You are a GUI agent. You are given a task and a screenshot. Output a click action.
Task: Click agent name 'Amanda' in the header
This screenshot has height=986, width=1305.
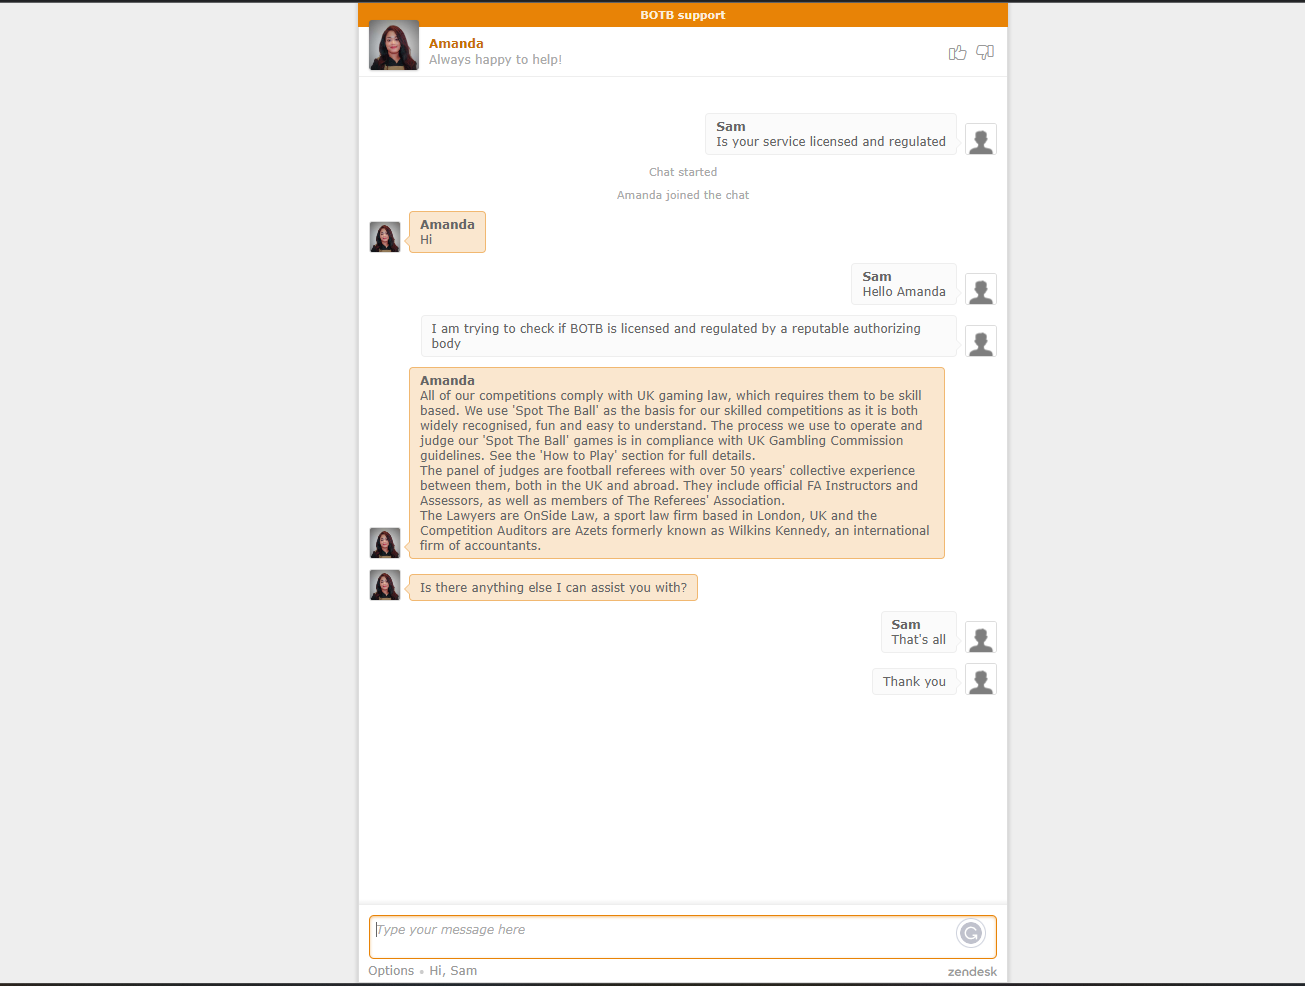point(456,44)
